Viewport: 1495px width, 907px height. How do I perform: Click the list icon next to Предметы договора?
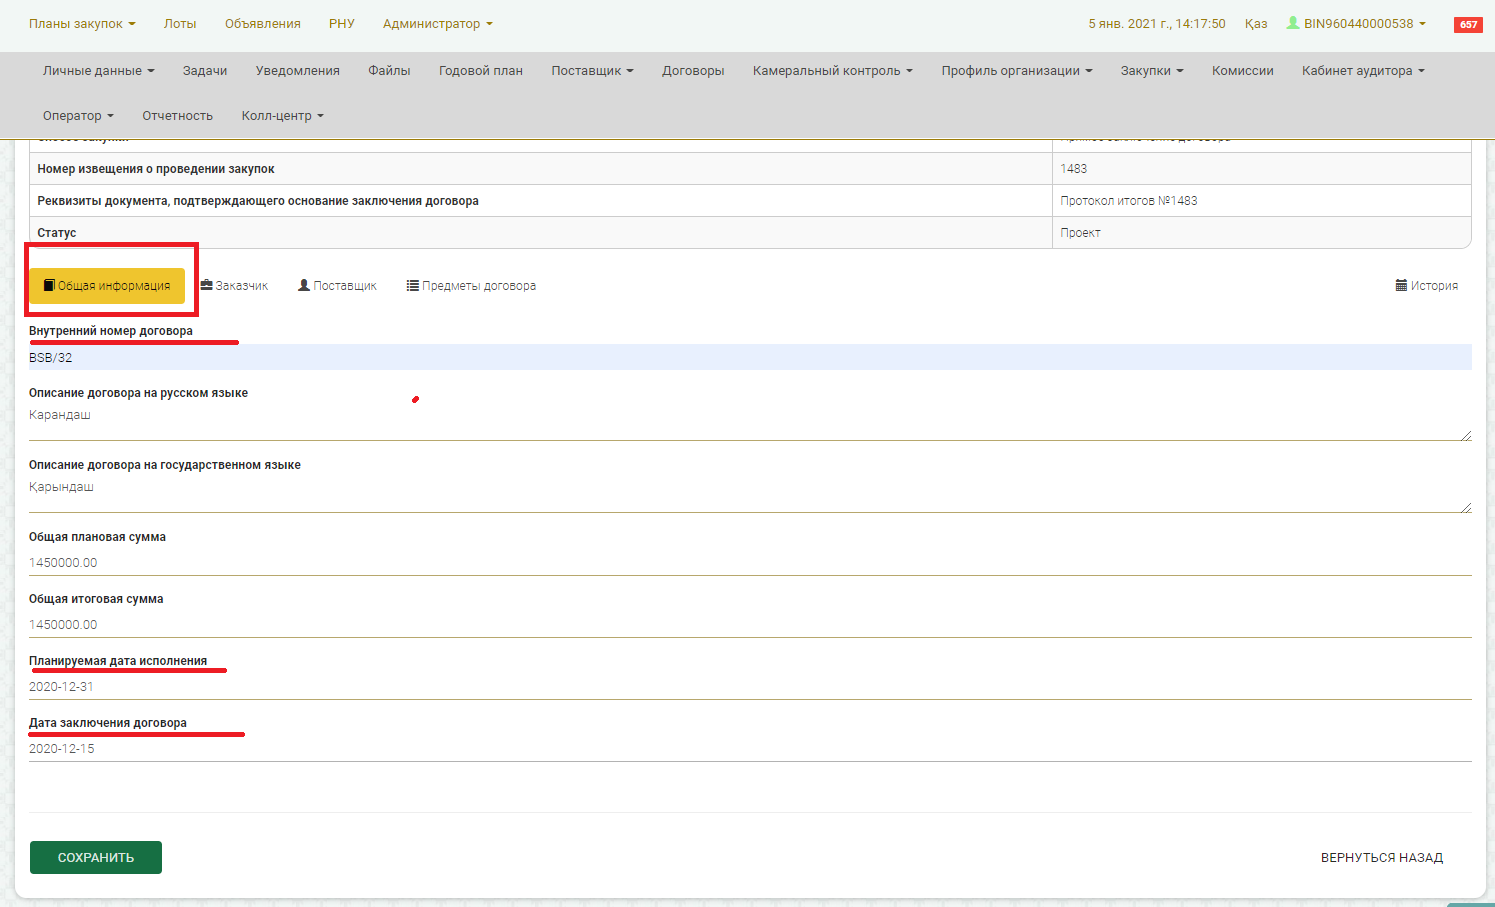[x=412, y=286]
